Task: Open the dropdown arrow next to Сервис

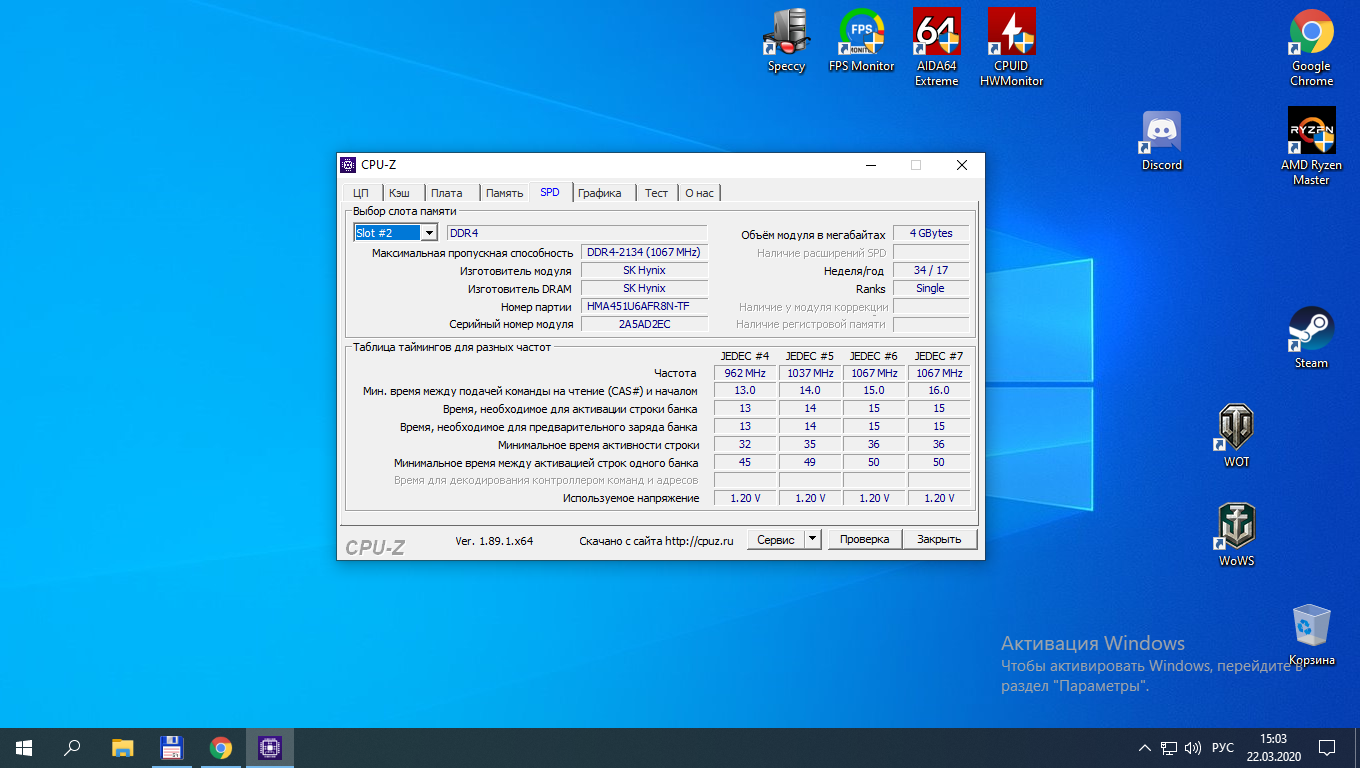Action: pyautogui.click(x=812, y=539)
